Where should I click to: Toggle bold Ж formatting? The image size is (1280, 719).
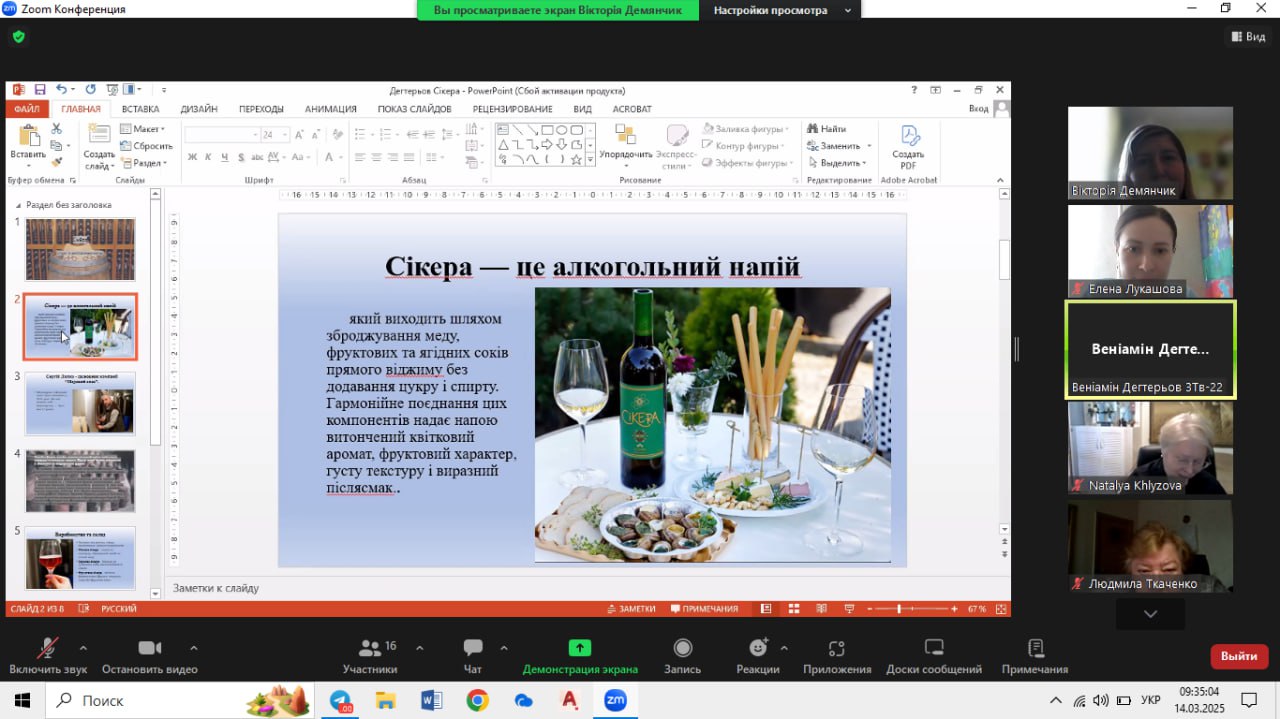193,157
